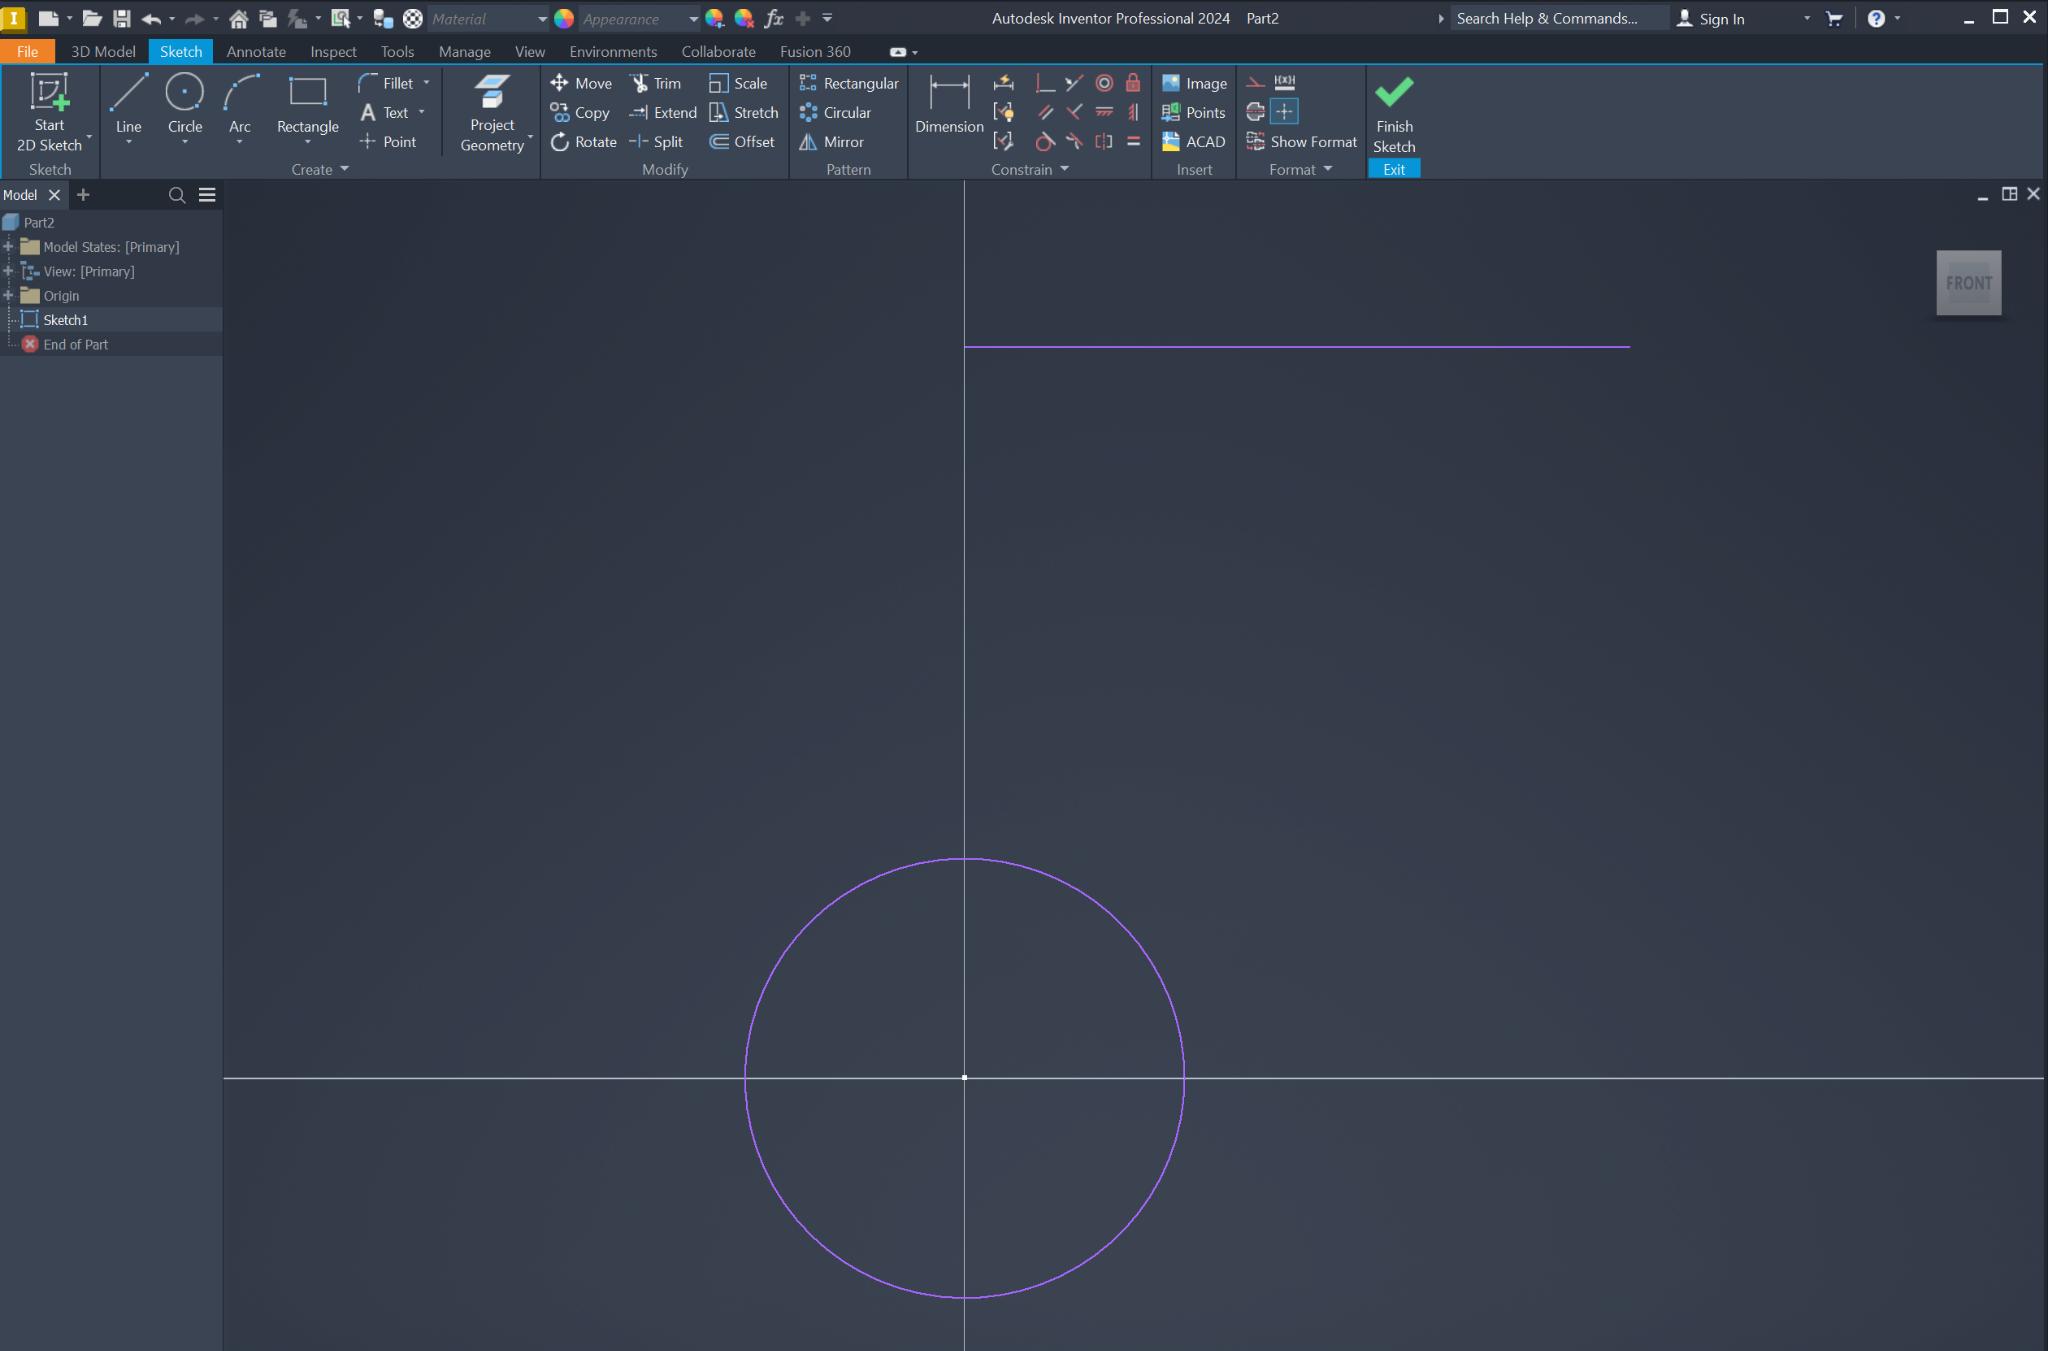
Task: Select the Circle tool
Action: click(x=184, y=105)
